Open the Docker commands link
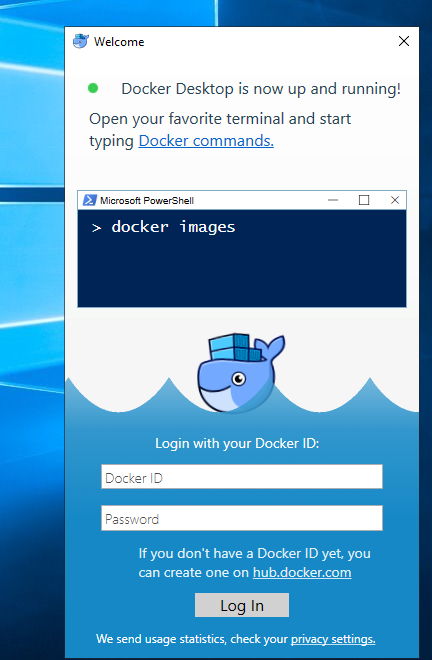Viewport: 432px width, 660px height. tap(206, 141)
